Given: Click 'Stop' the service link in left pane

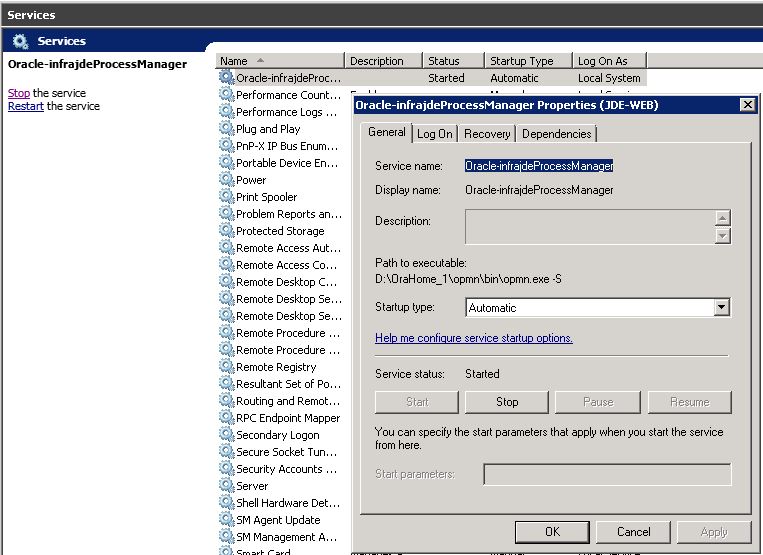Looking at the screenshot, I should pos(18,93).
